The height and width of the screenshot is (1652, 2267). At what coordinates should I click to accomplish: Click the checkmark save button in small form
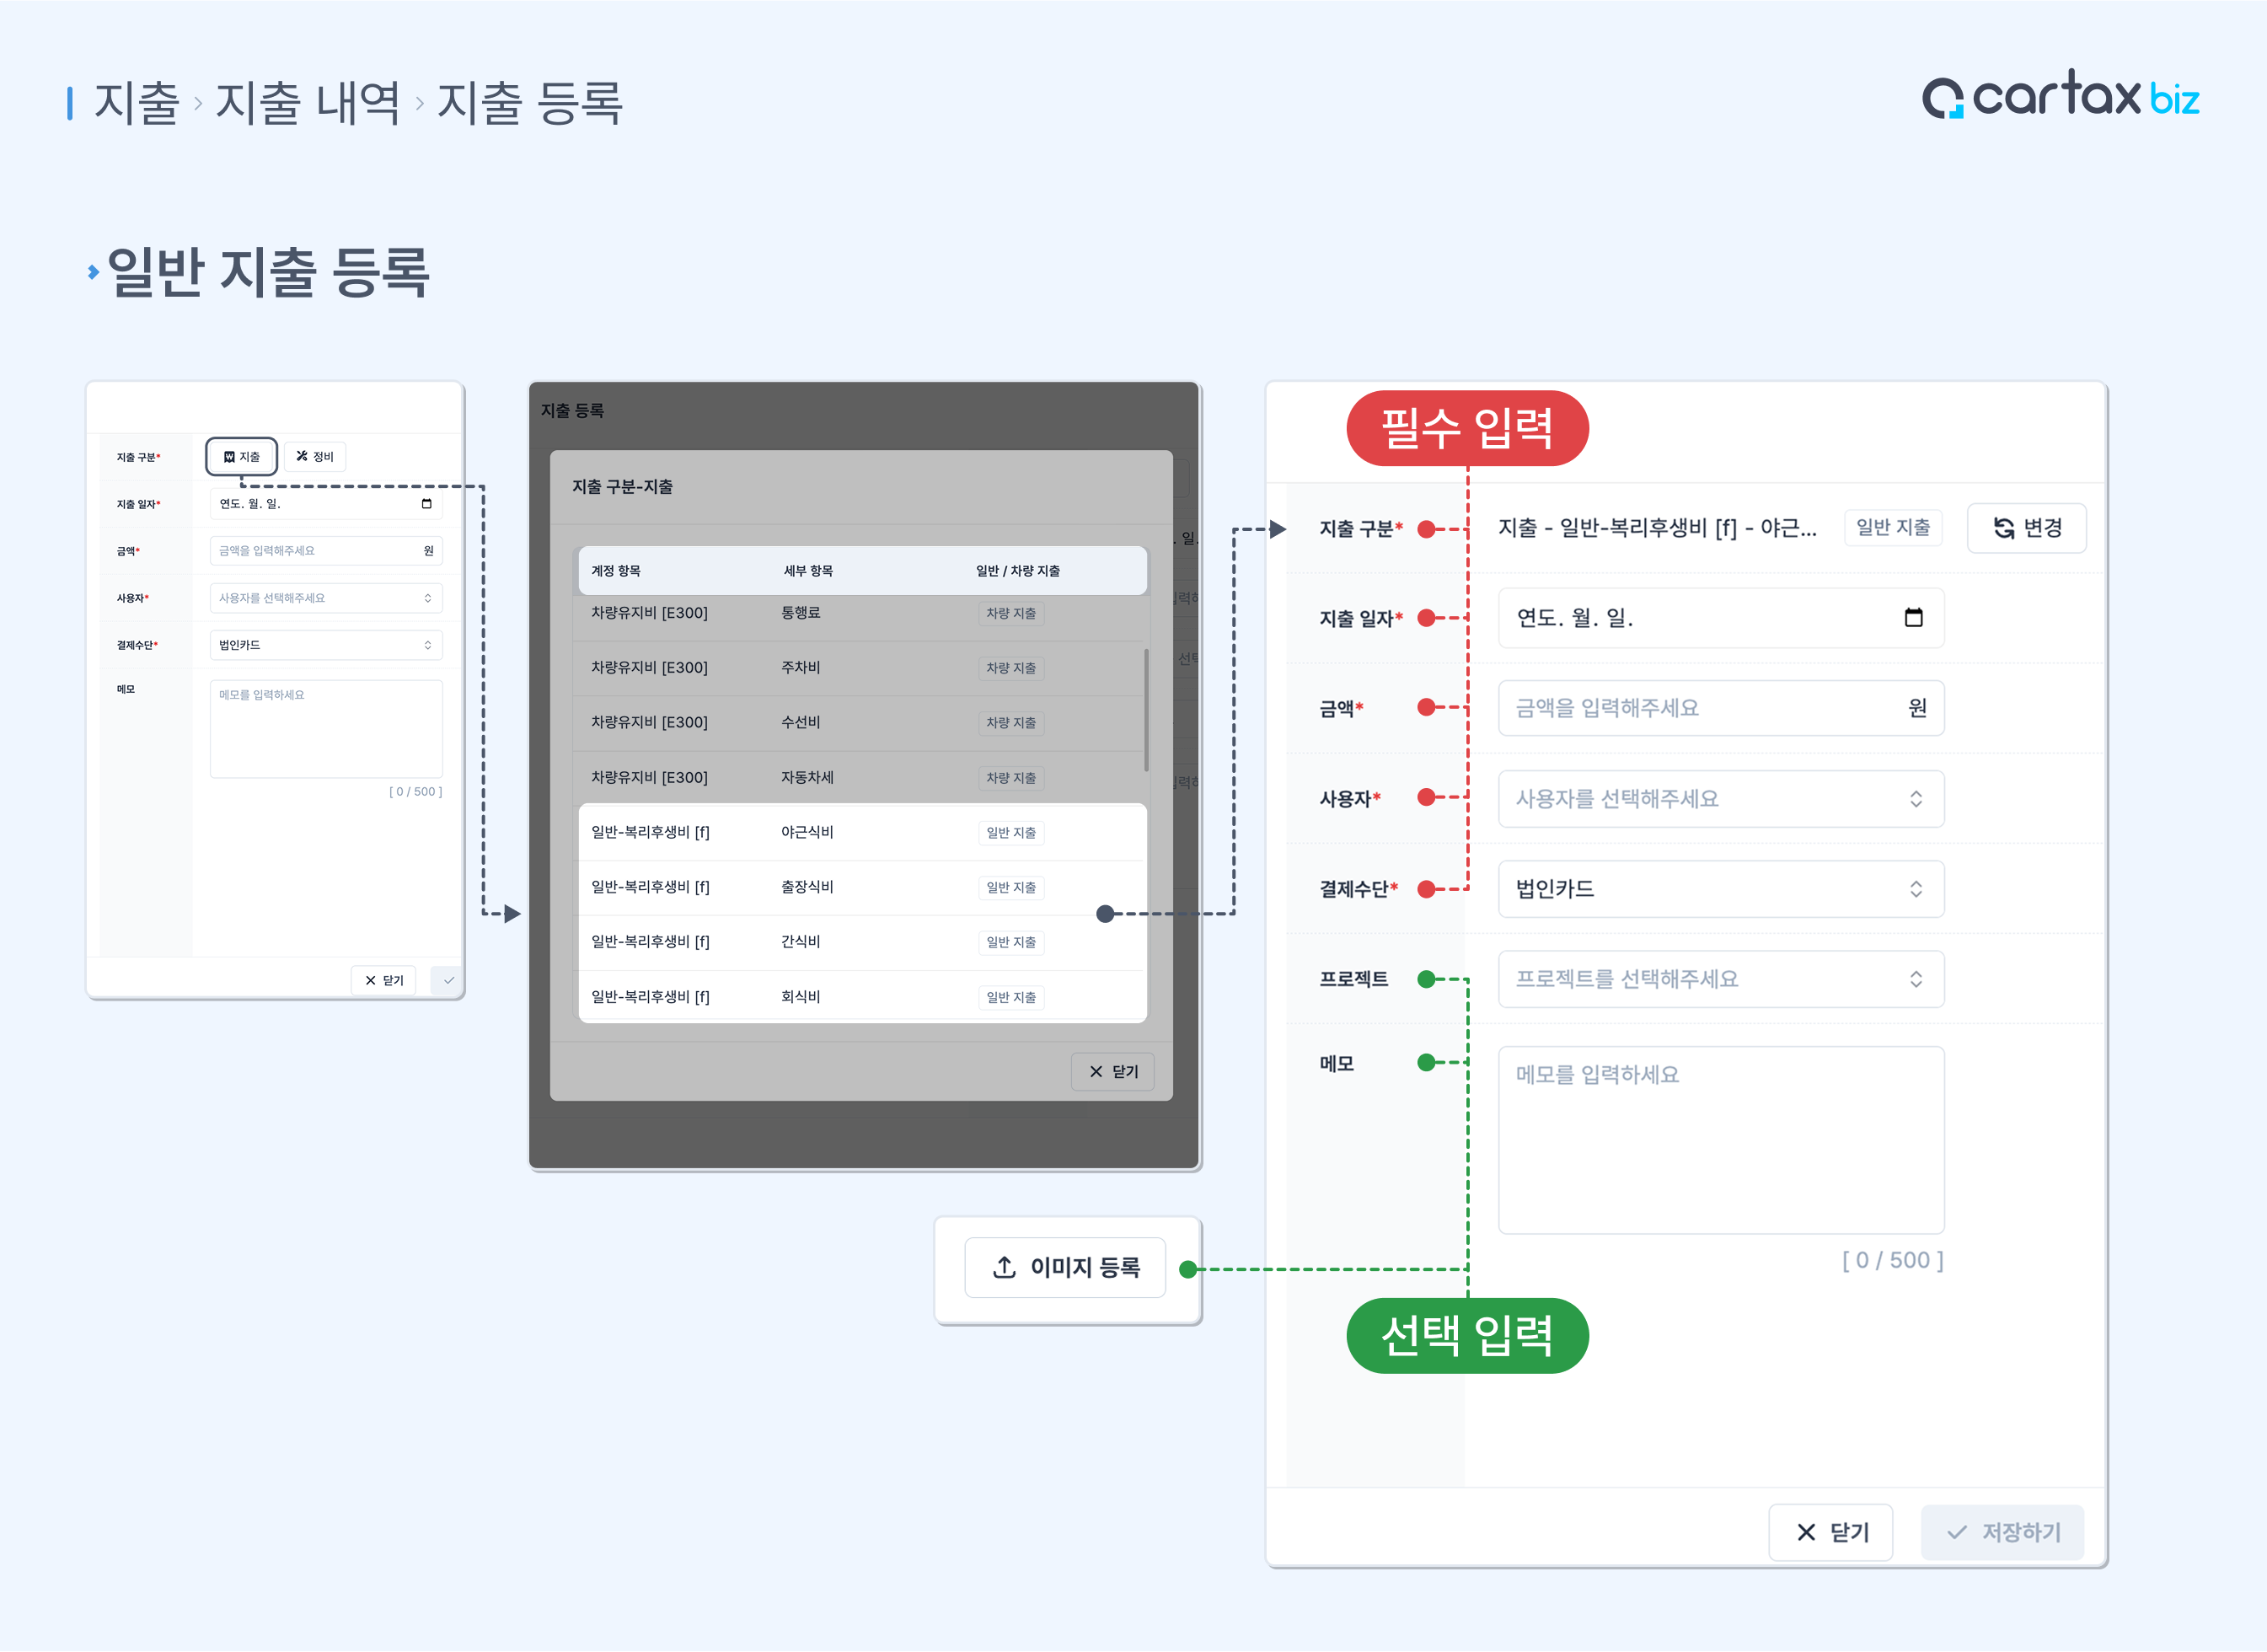click(x=447, y=980)
